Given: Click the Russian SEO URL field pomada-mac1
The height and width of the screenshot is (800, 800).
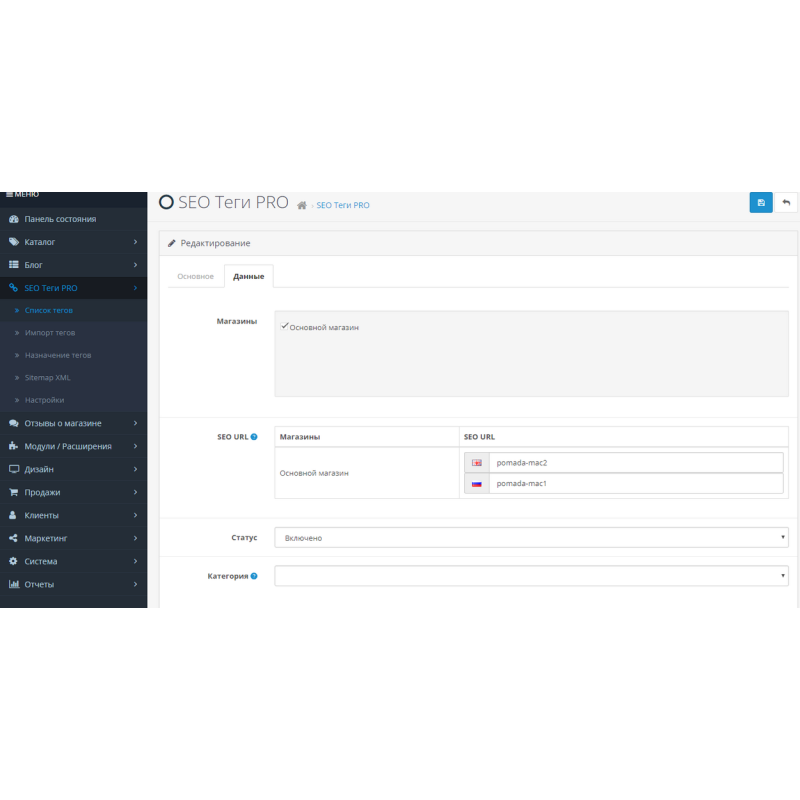Looking at the screenshot, I should point(635,483).
